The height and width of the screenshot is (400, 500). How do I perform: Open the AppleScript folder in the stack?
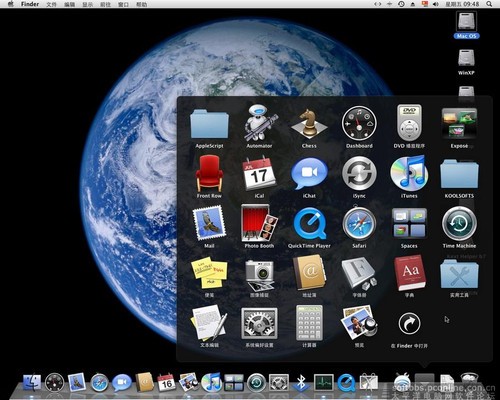click(x=209, y=124)
